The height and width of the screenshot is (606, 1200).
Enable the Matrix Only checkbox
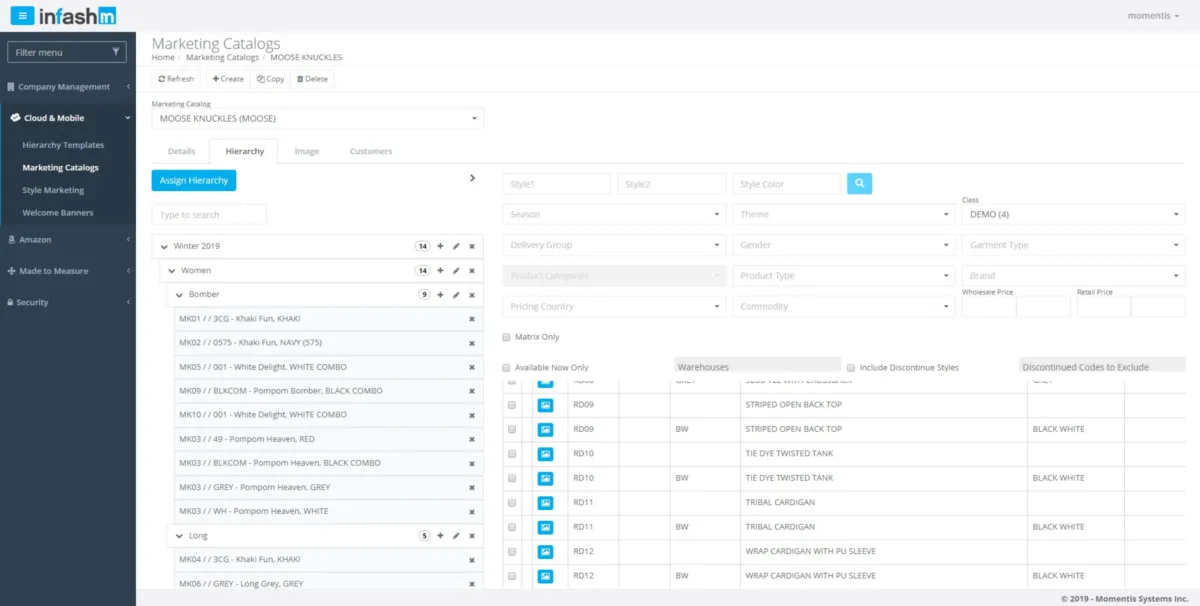[x=507, y=337]
